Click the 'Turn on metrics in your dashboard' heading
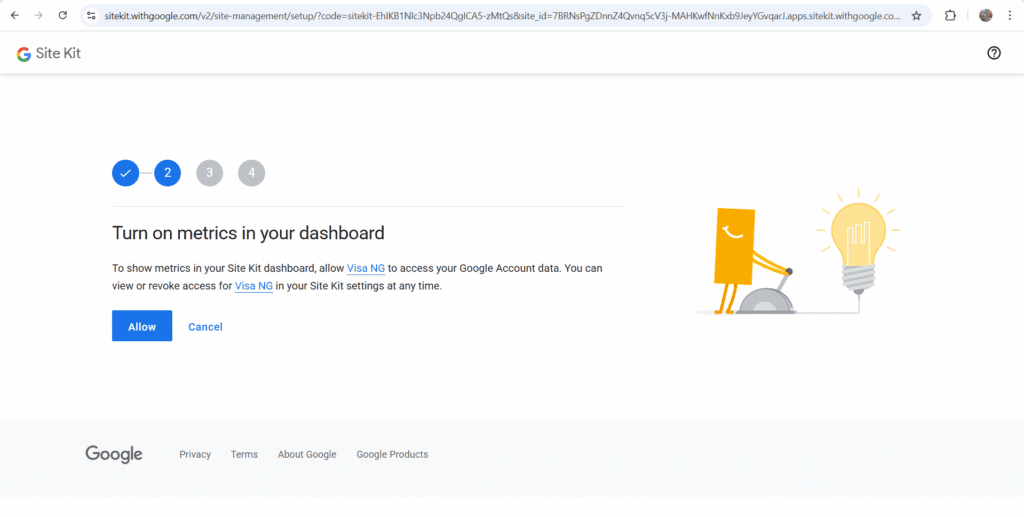This screenshot has height=517, width=1024. pyautogui.click(x=248, y=233)
